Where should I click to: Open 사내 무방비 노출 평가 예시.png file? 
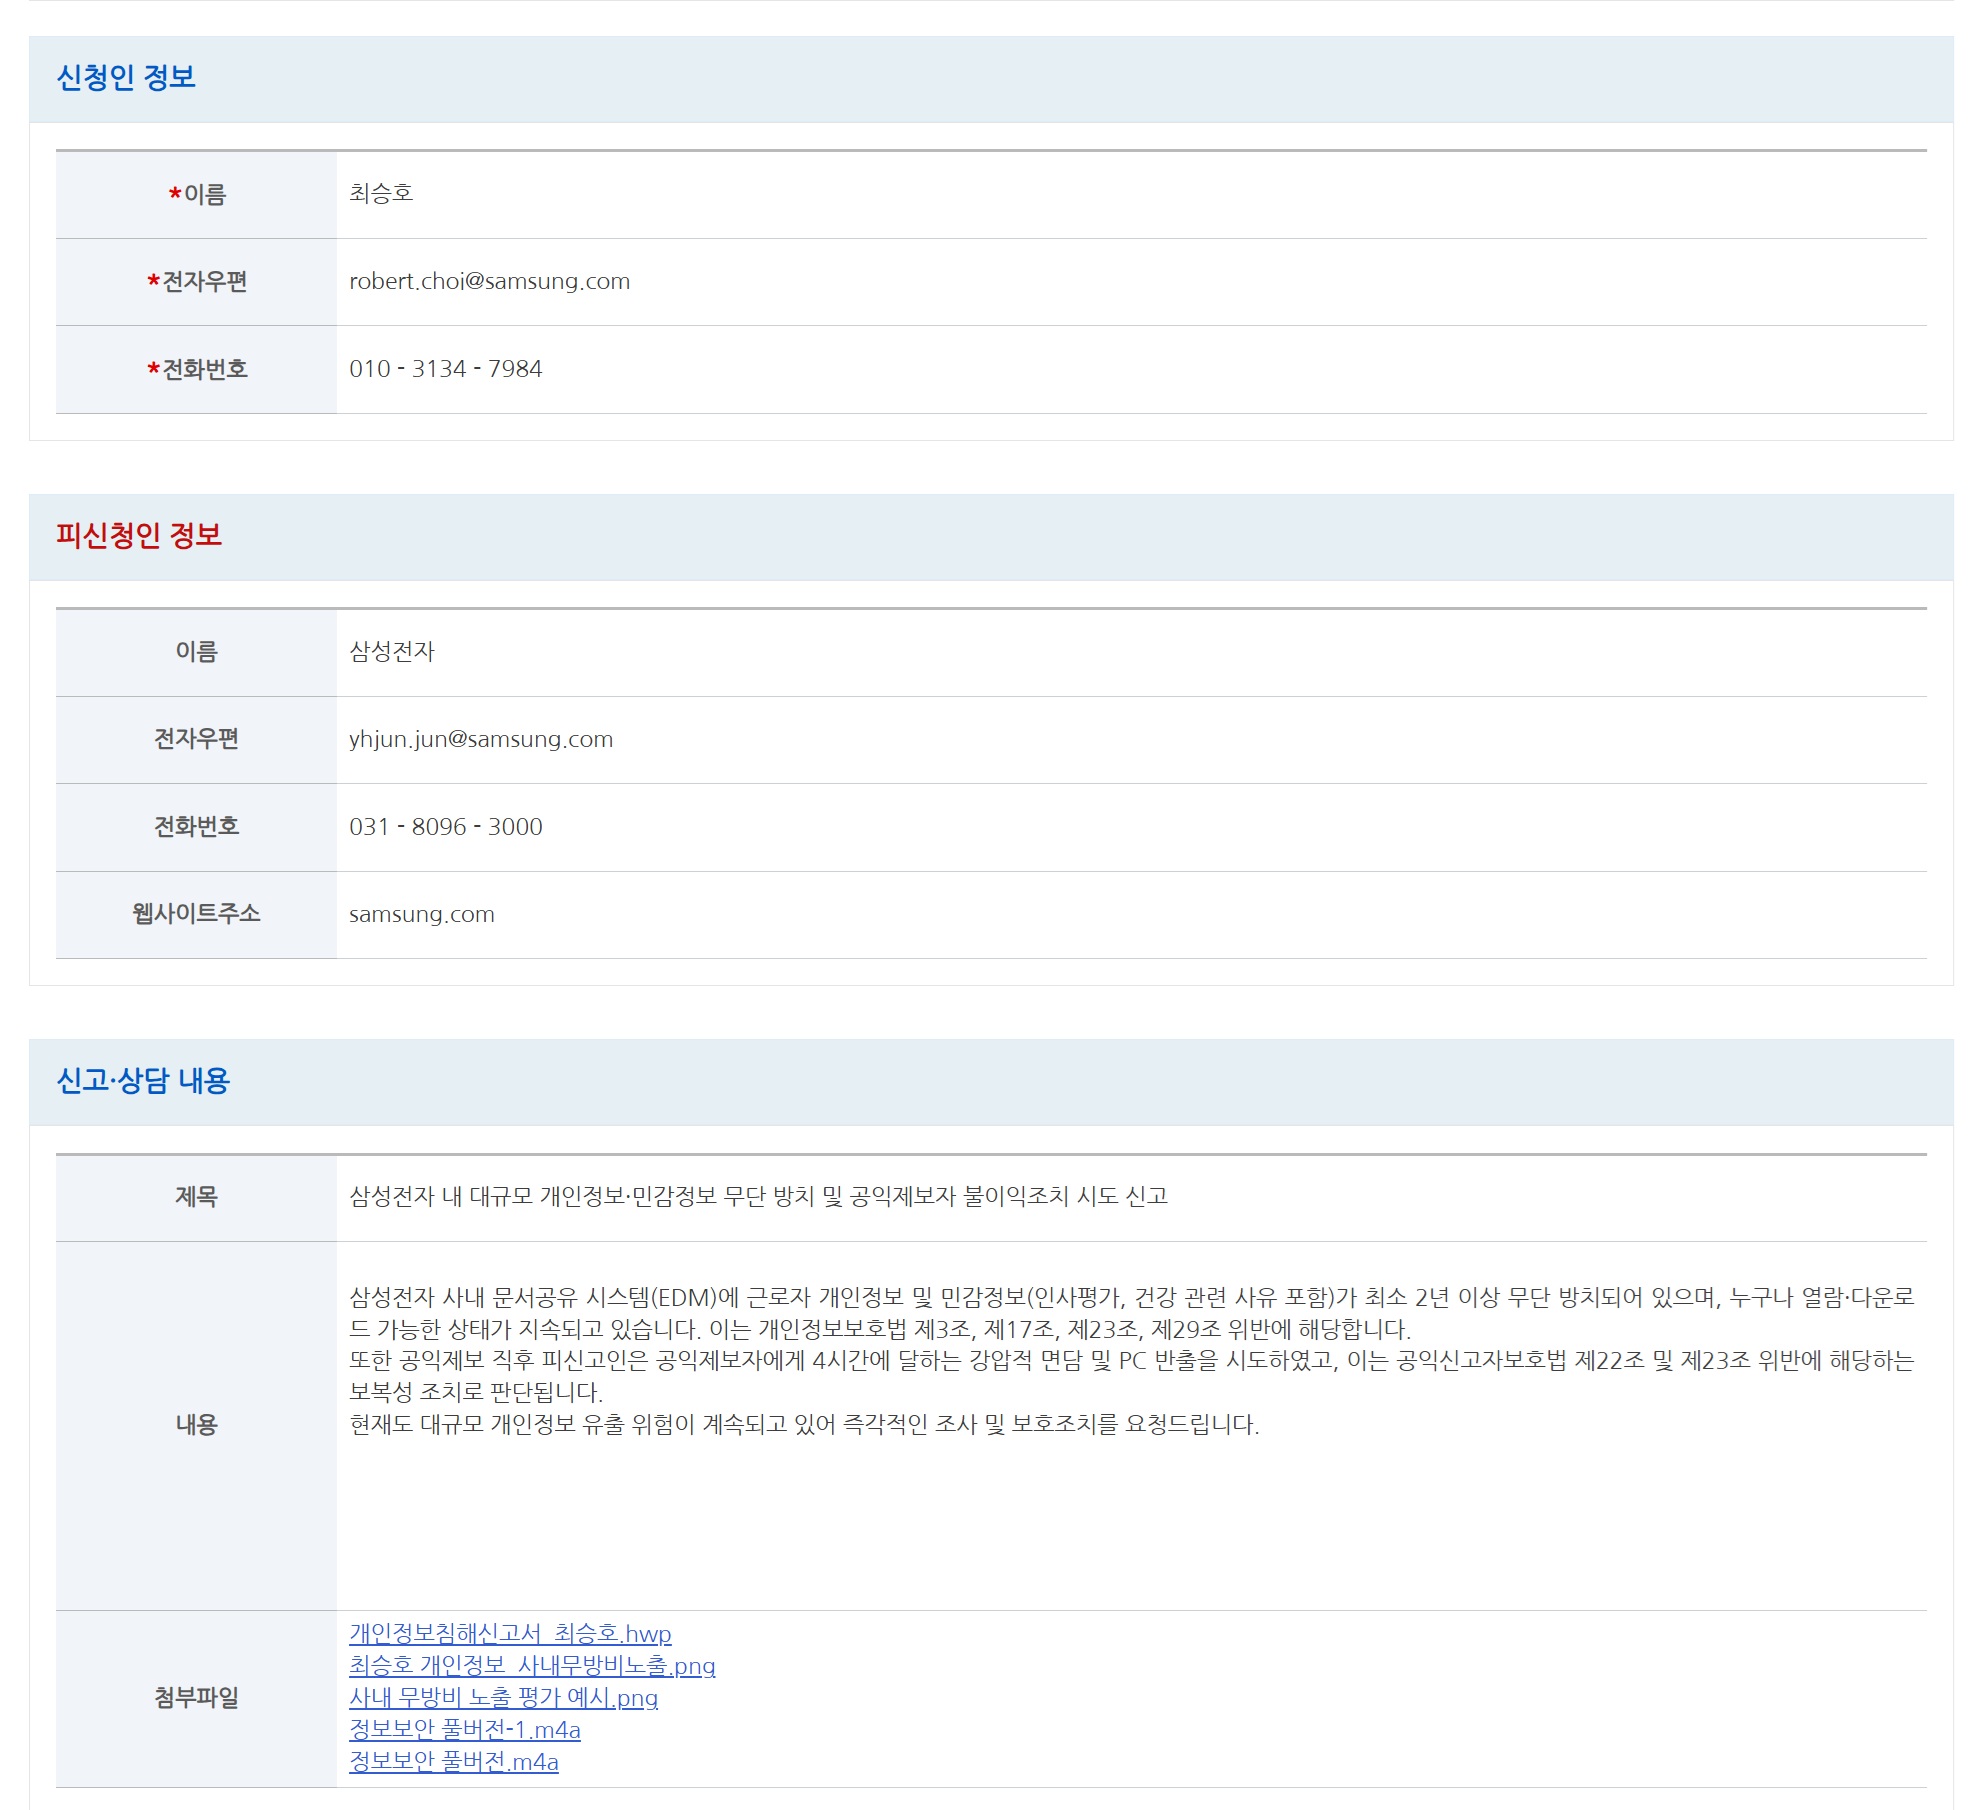pos(503,1697)
